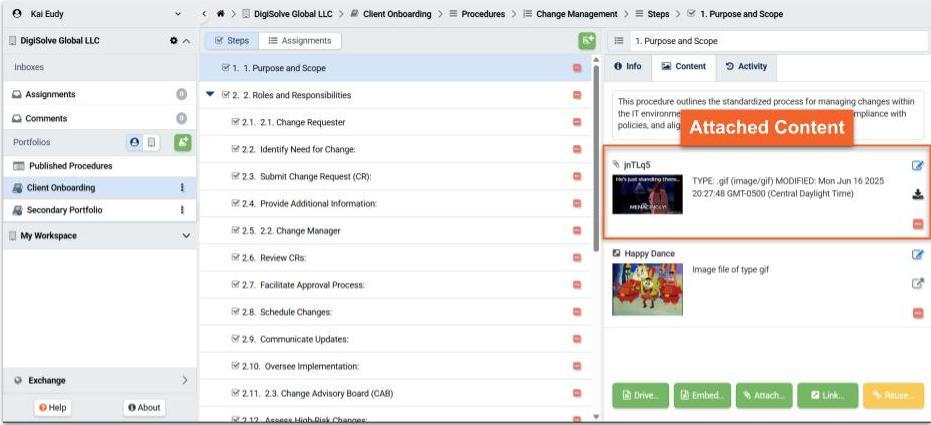
Task: Download the jnTLq5 attachment
Action: 918,195
